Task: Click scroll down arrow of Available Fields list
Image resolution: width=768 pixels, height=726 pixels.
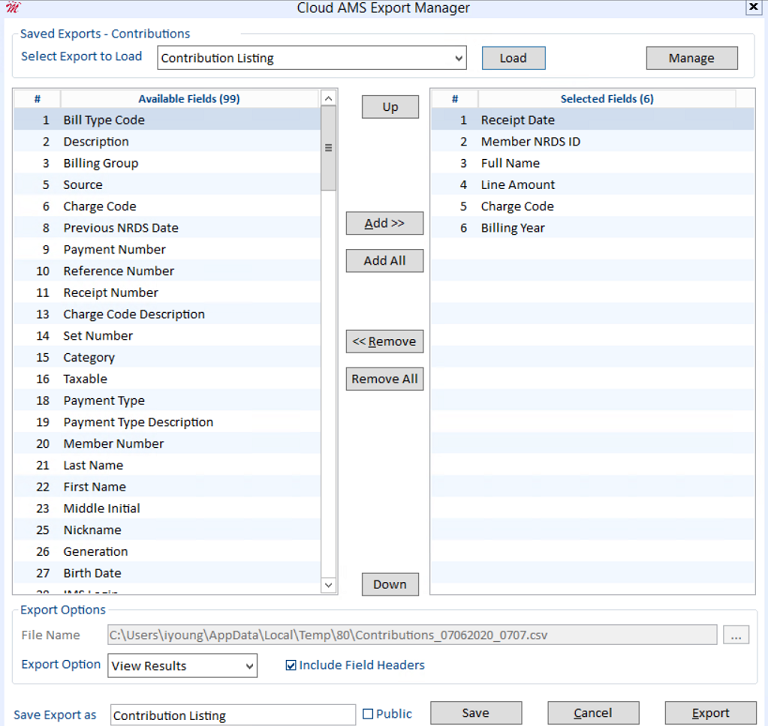Action: 329,585
